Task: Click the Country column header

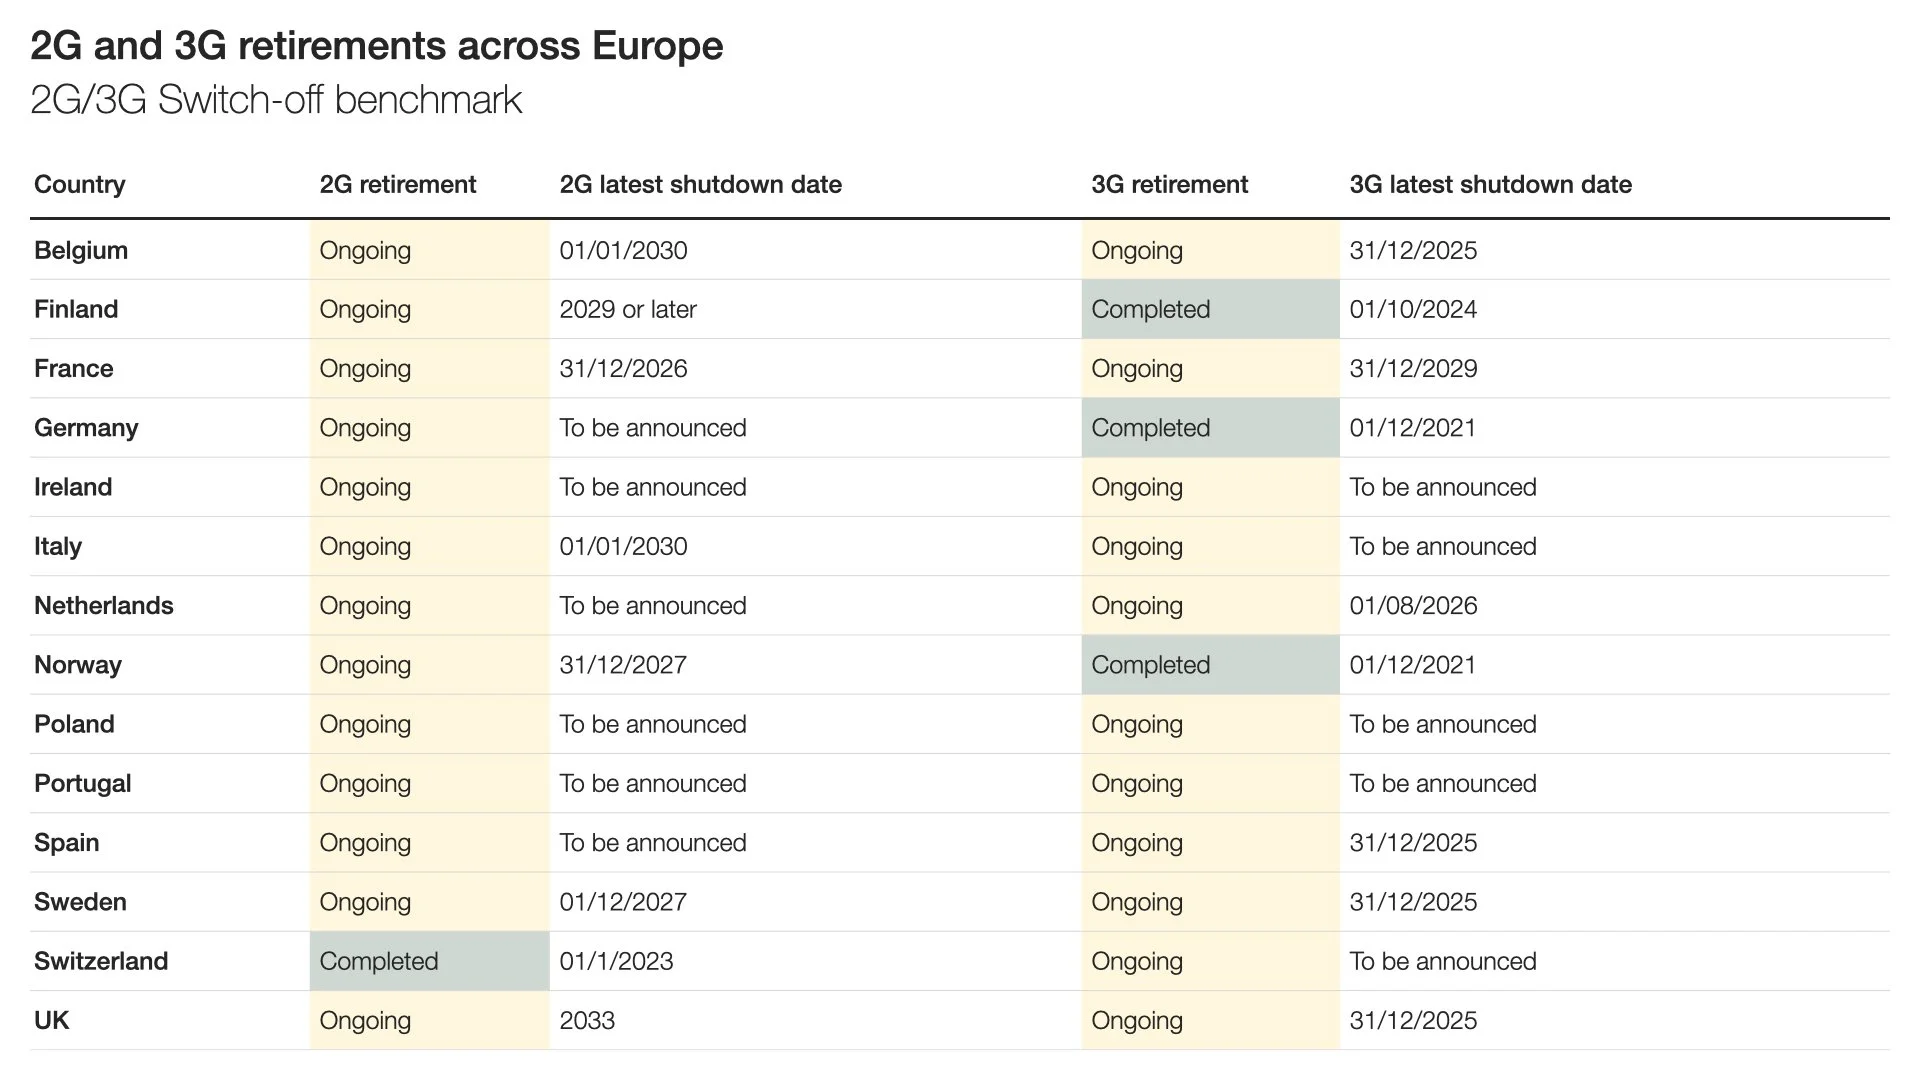Action: point(80,185)
